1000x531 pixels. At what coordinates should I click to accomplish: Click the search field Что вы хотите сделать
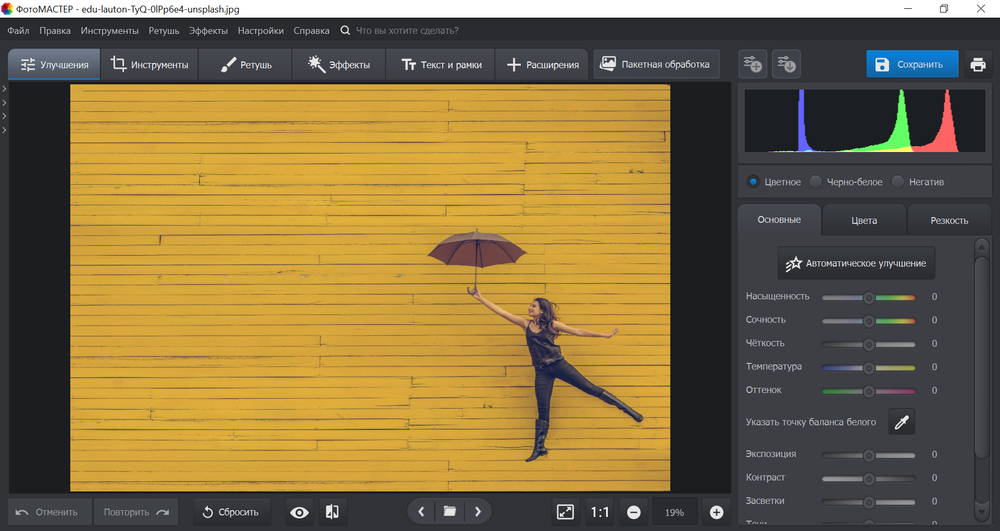pyautogui.click(x=410, y=31)
